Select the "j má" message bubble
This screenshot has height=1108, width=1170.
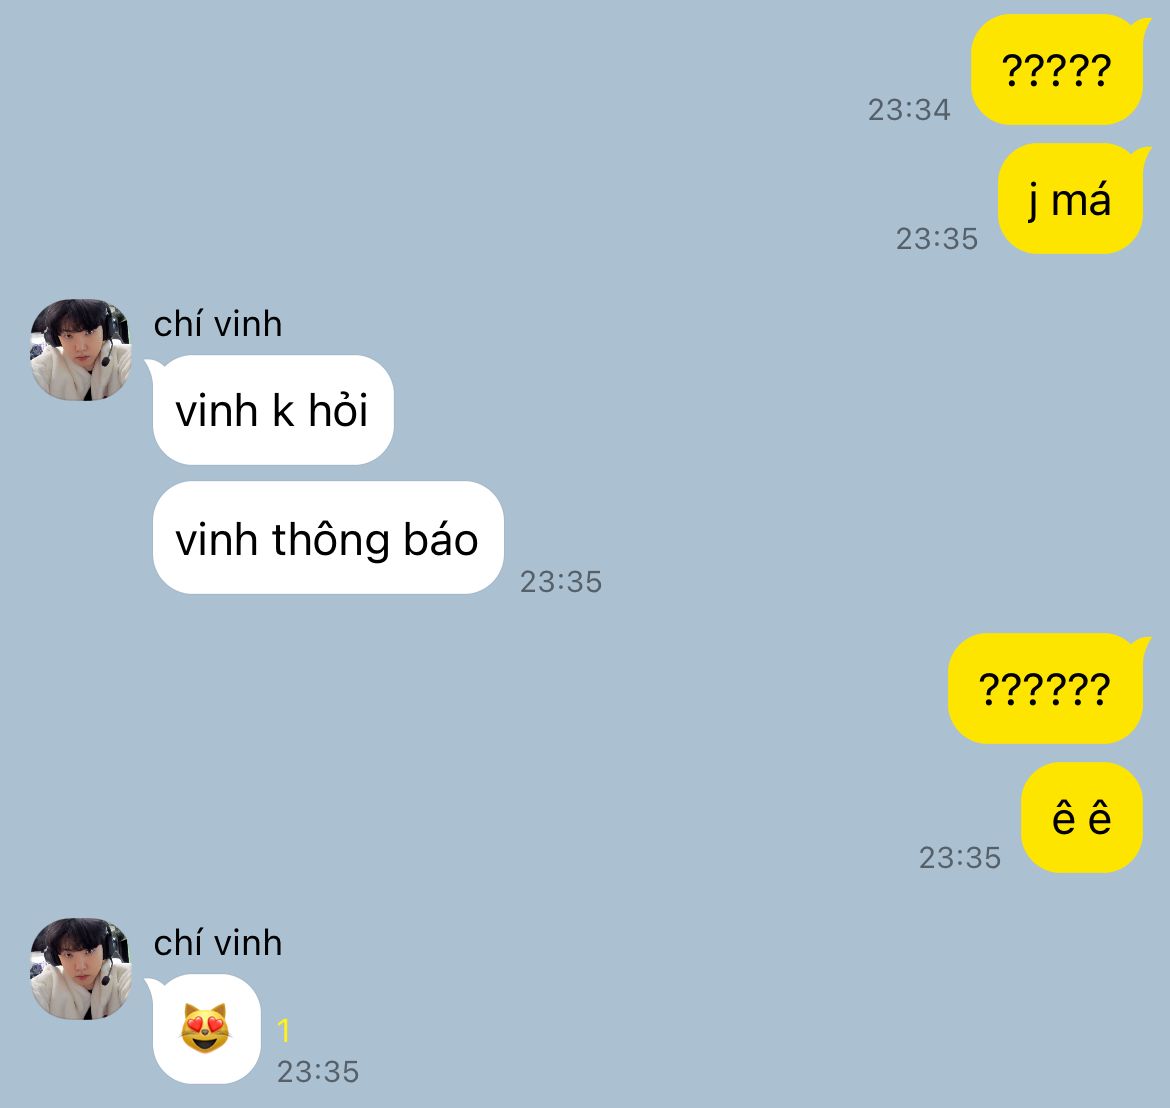[x=1071, y=198]
